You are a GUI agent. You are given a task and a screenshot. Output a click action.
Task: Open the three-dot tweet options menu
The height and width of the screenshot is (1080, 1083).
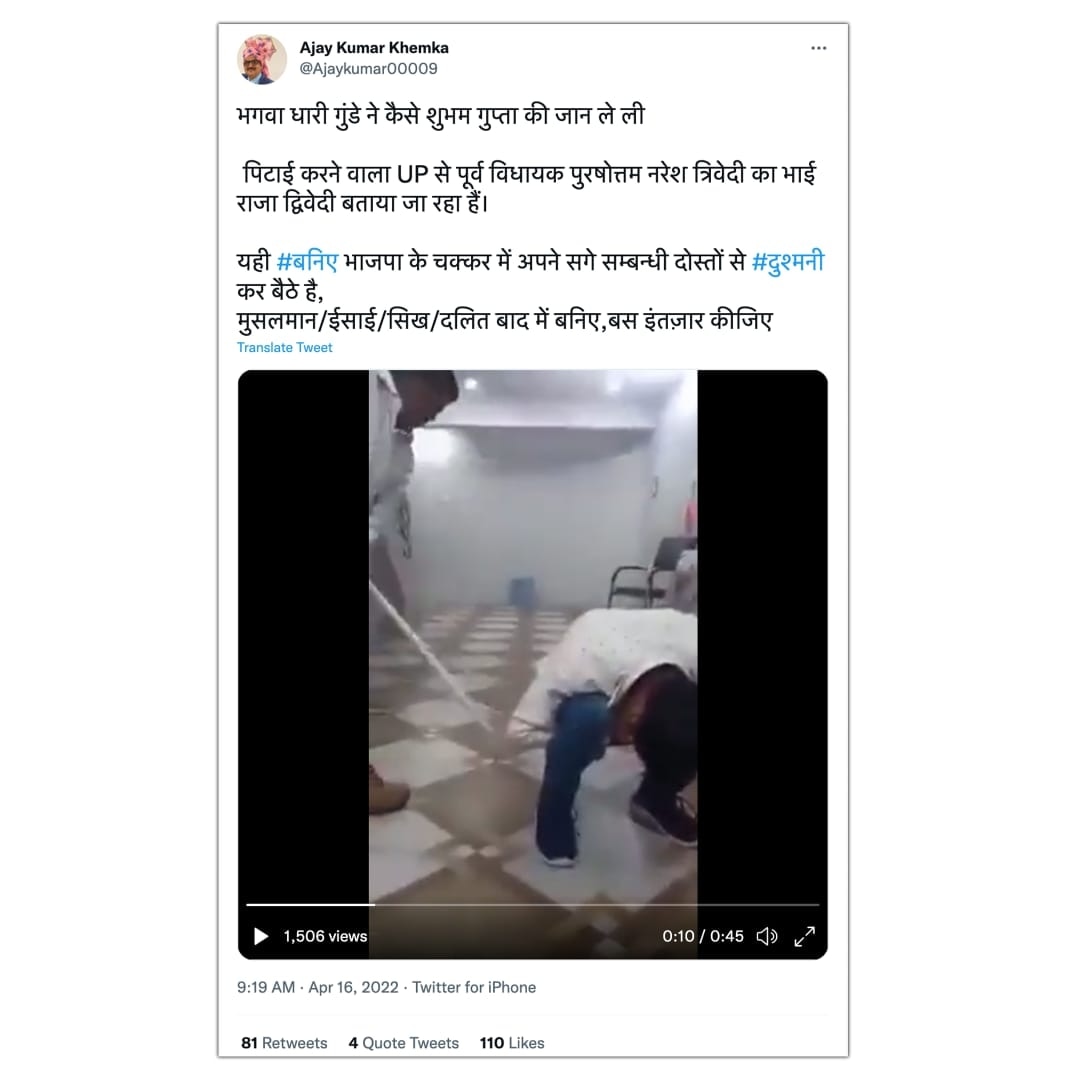click(x=818, y=48)
